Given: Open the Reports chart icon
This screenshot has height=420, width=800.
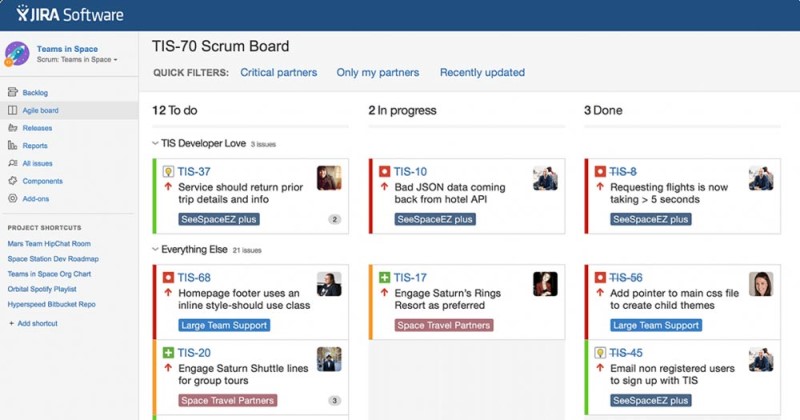Looking at the screenshot, I should tap(13, 145).
